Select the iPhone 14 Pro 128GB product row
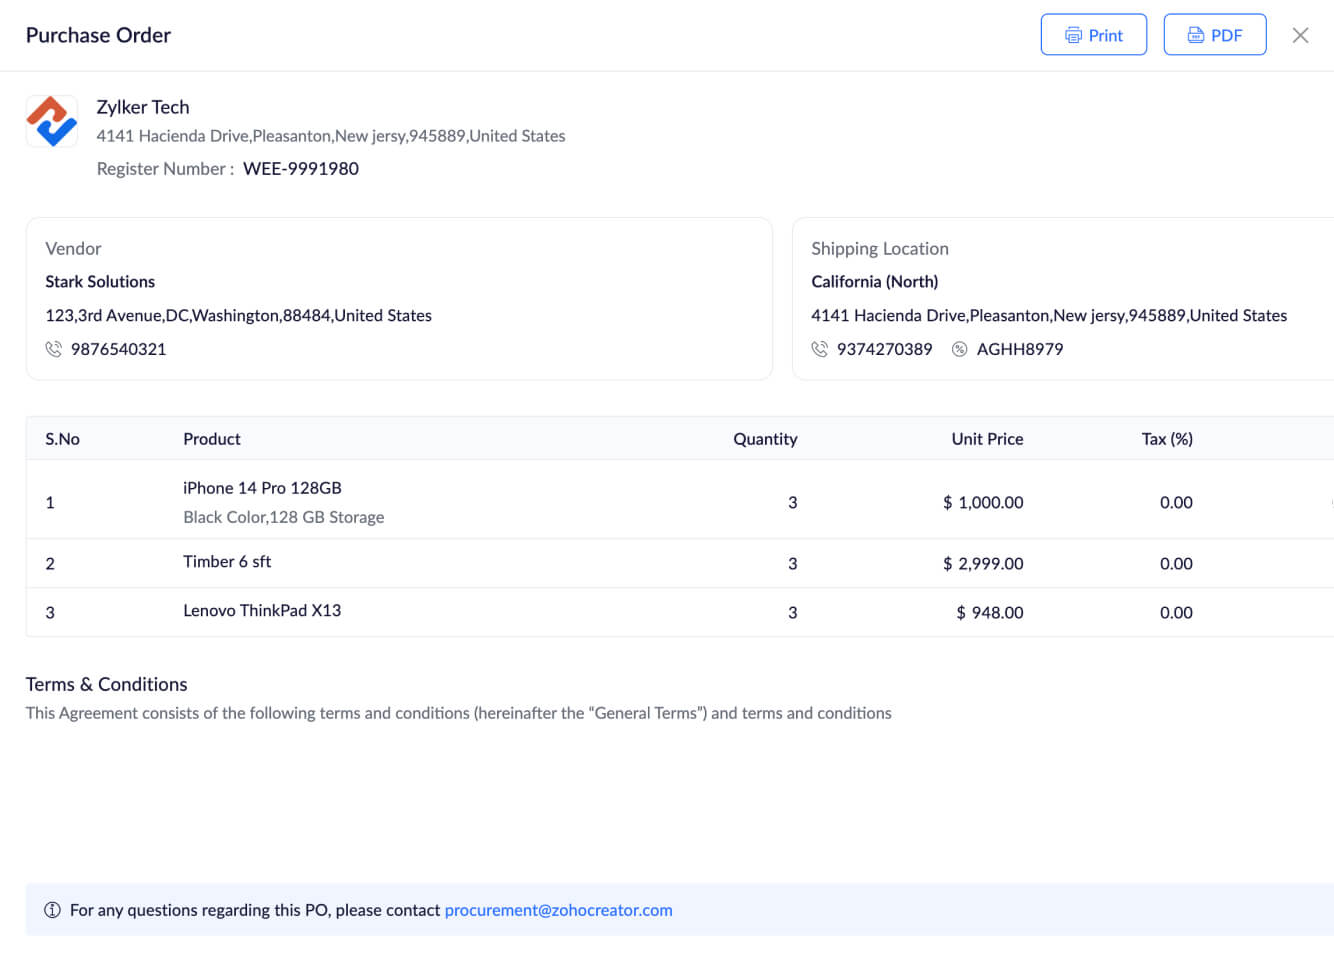The width and height of the screenshot is (1334, 972). click(x=262, y=488)
